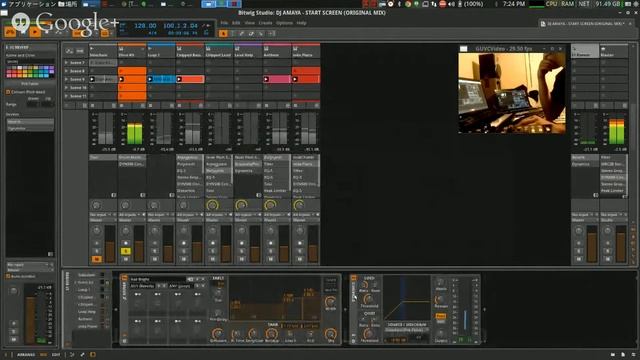Click the 128.00 tempo field
The height and width of the screenshot is (360, 640).
click(x=145, y=25)
